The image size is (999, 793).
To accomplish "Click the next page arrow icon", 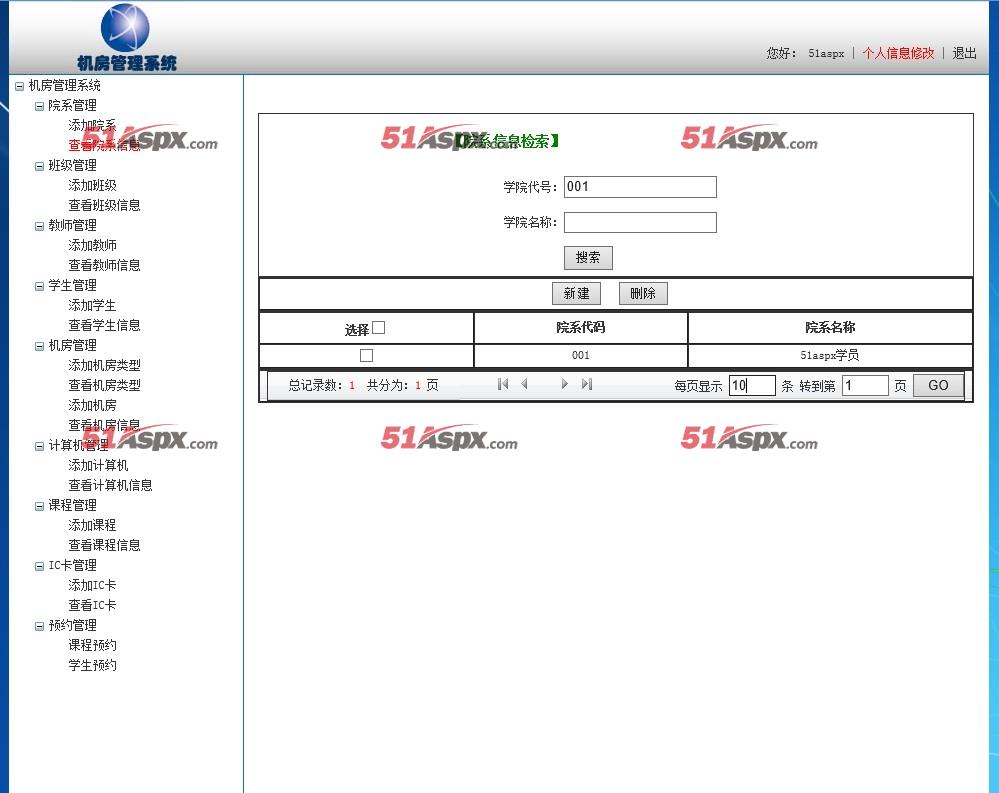I will tap(565, 384).
